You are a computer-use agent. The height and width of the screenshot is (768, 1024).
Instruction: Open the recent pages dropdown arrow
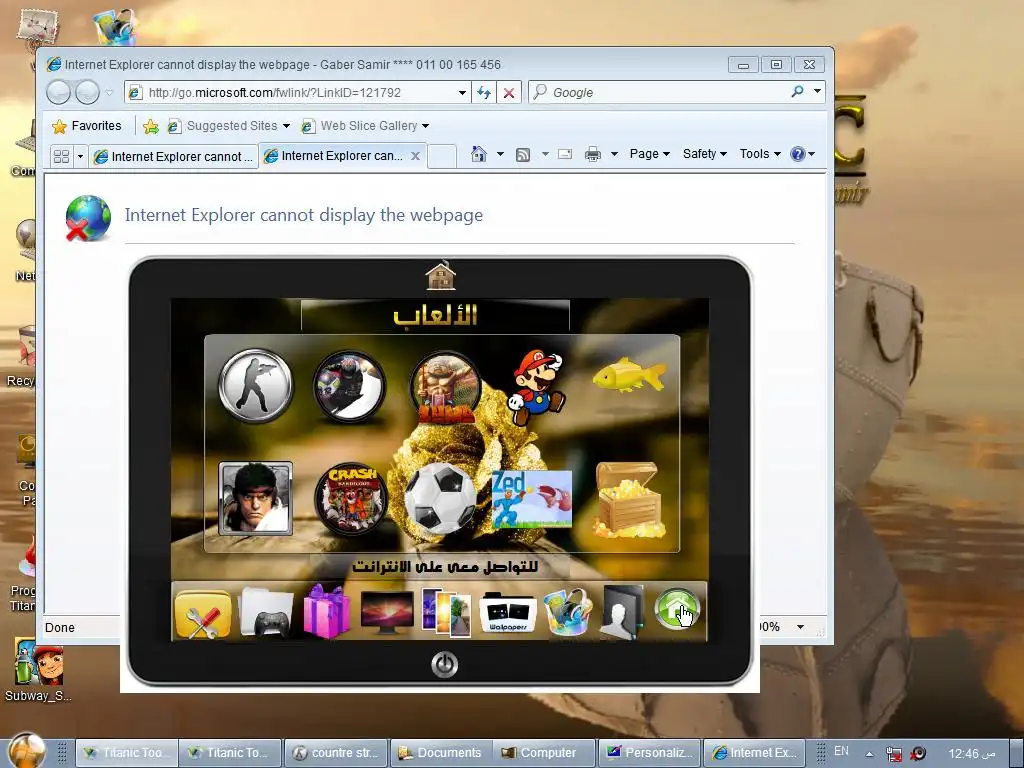click(x=109, y=93)
